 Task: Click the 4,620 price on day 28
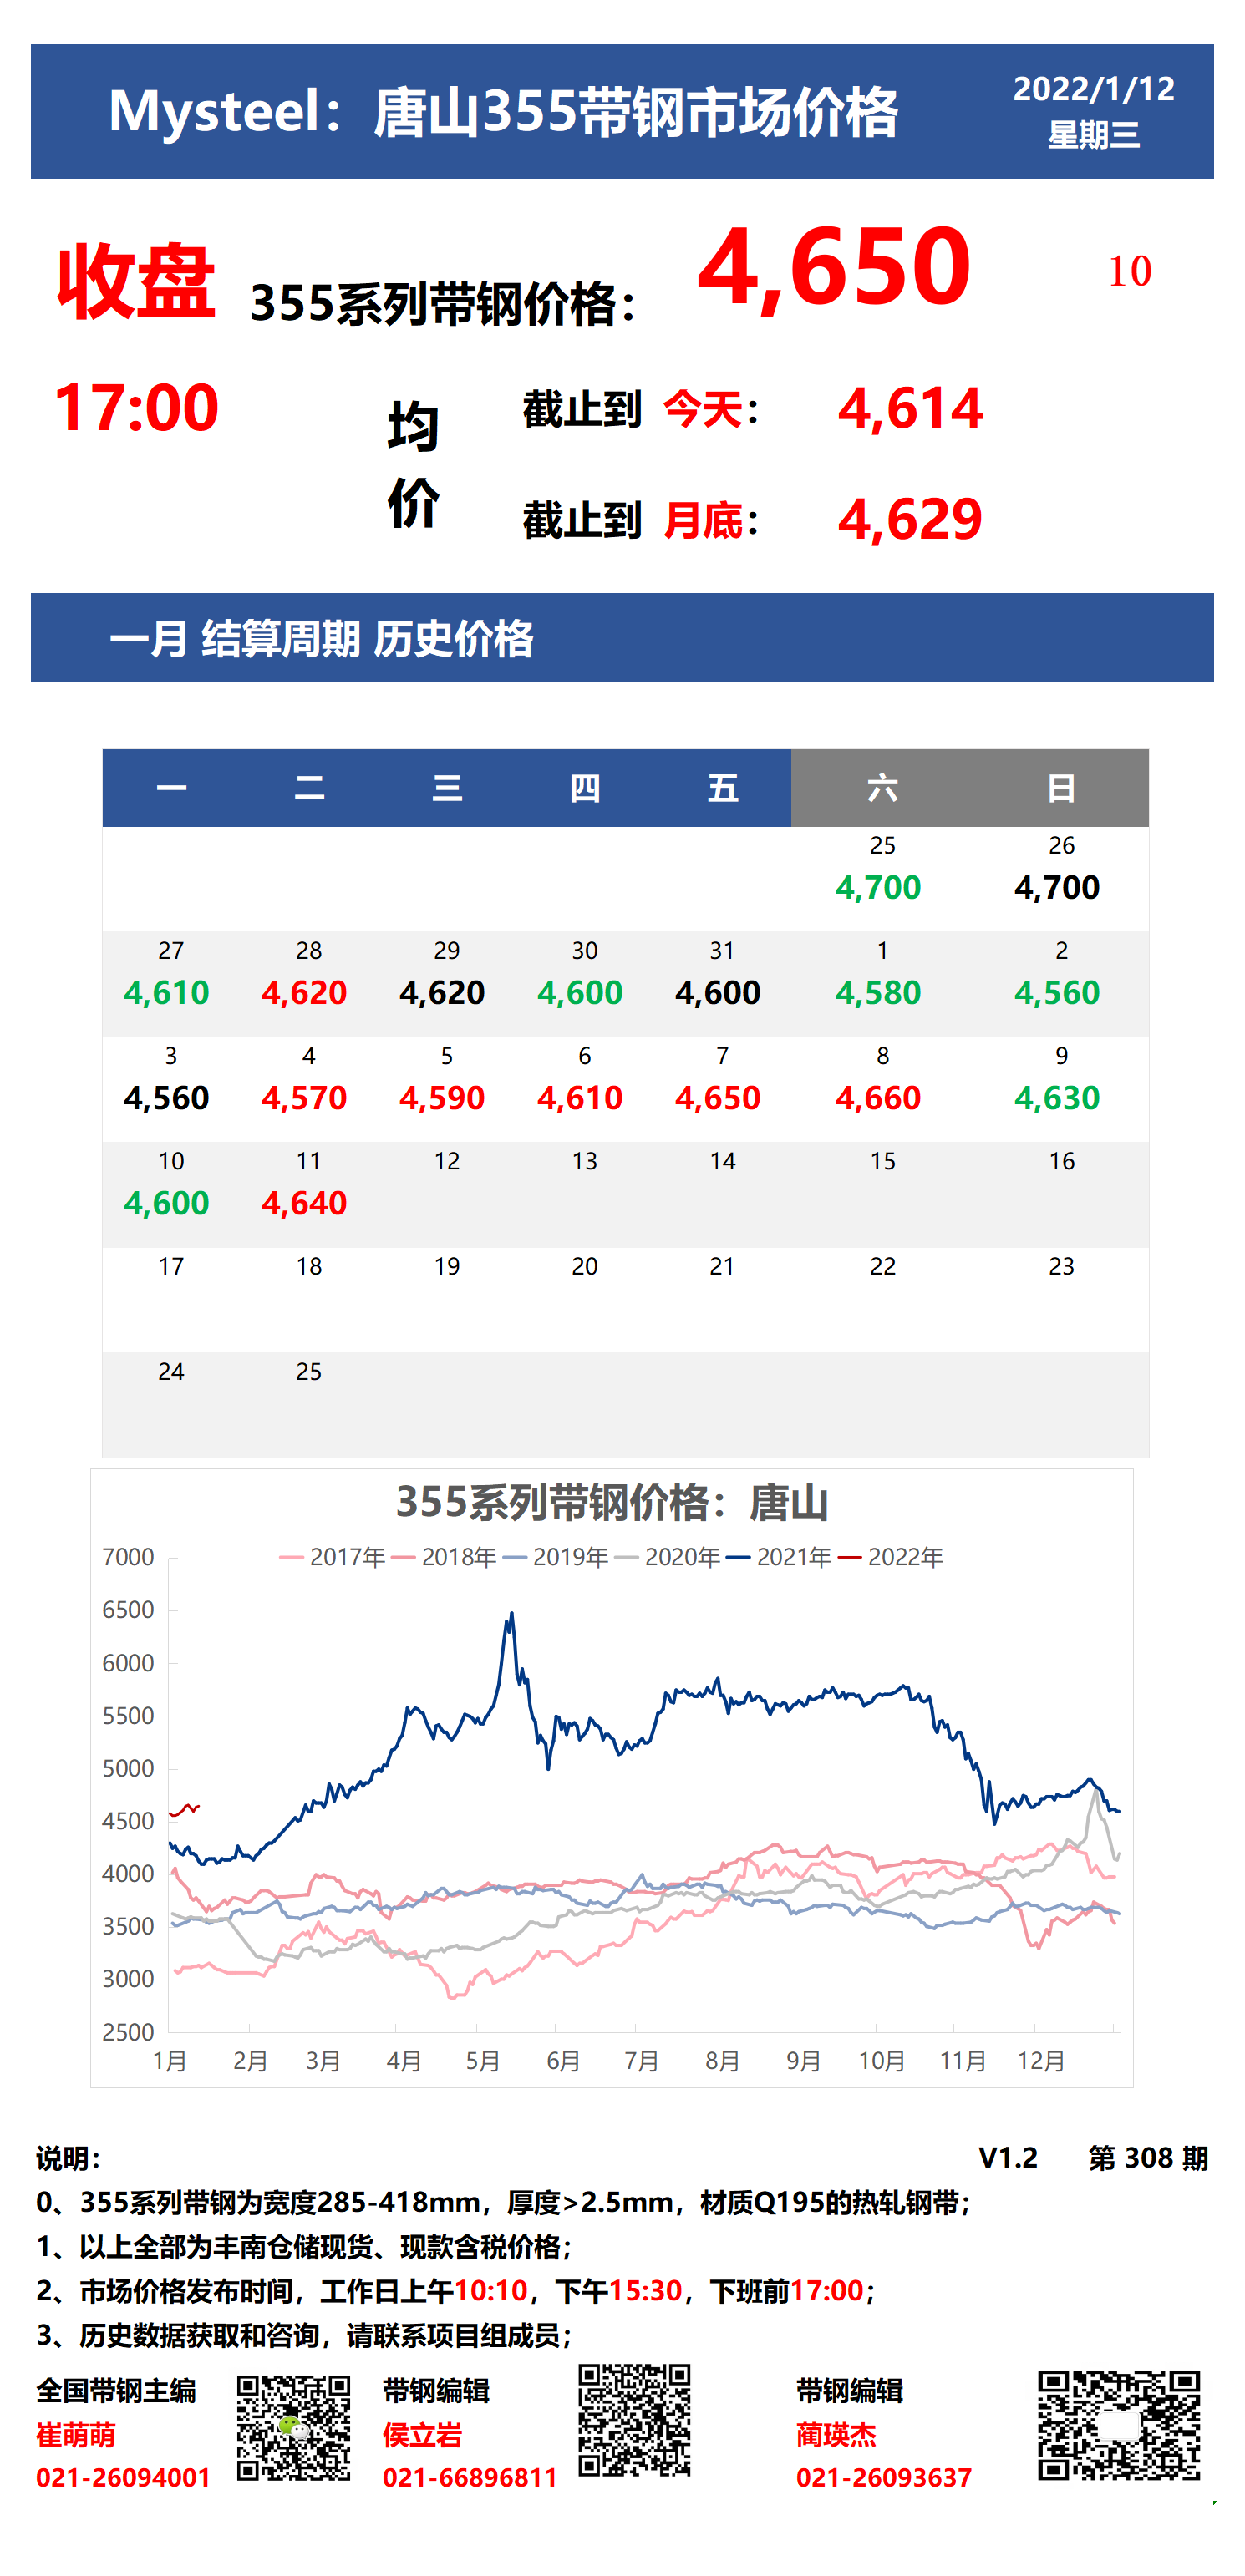click(304, 993)
